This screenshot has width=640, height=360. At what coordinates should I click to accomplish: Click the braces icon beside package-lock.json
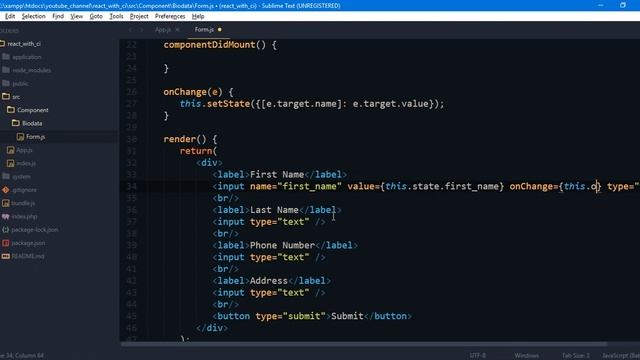pyautogui.click(x=6, y=230)
